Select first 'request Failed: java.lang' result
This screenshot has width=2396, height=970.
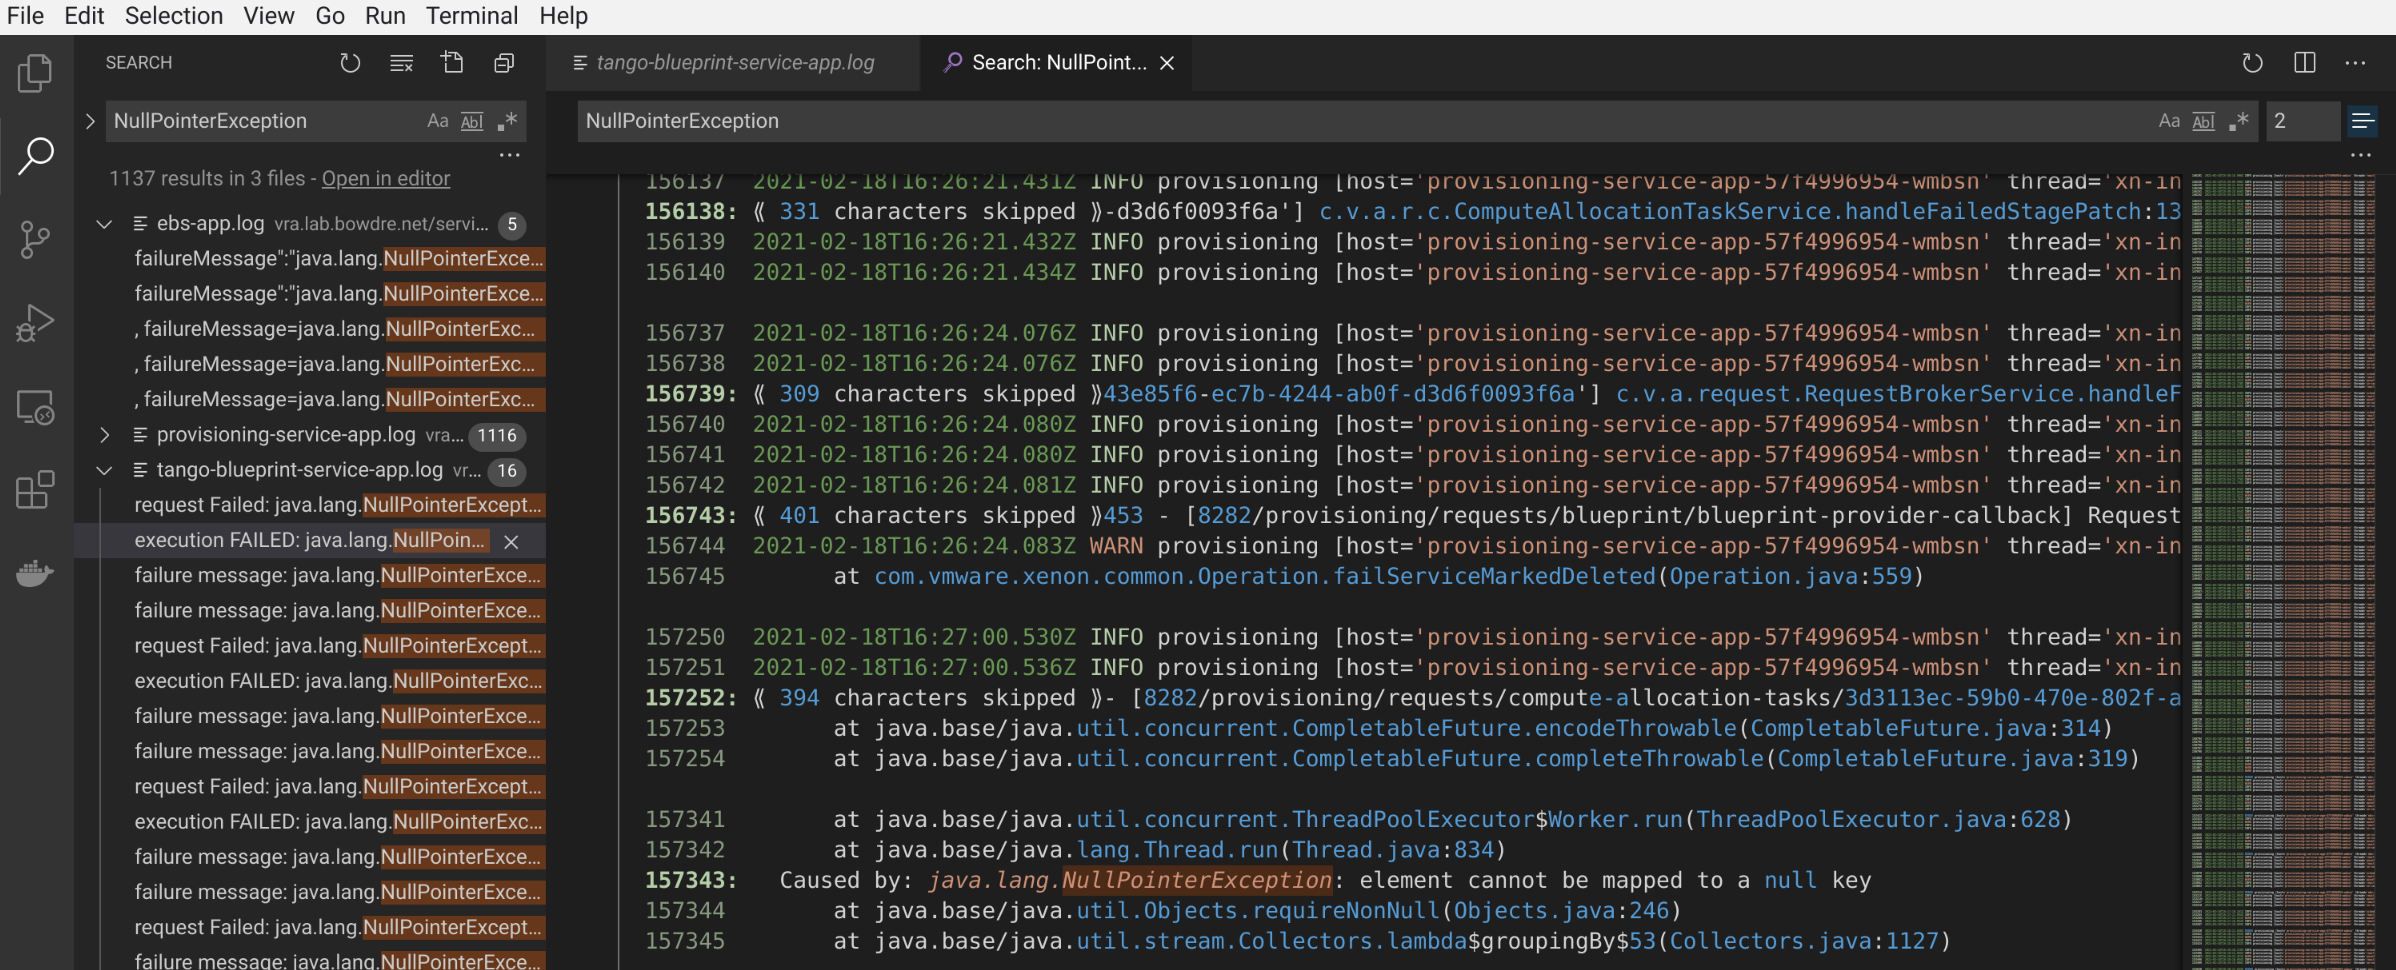(x=338, y=505)
